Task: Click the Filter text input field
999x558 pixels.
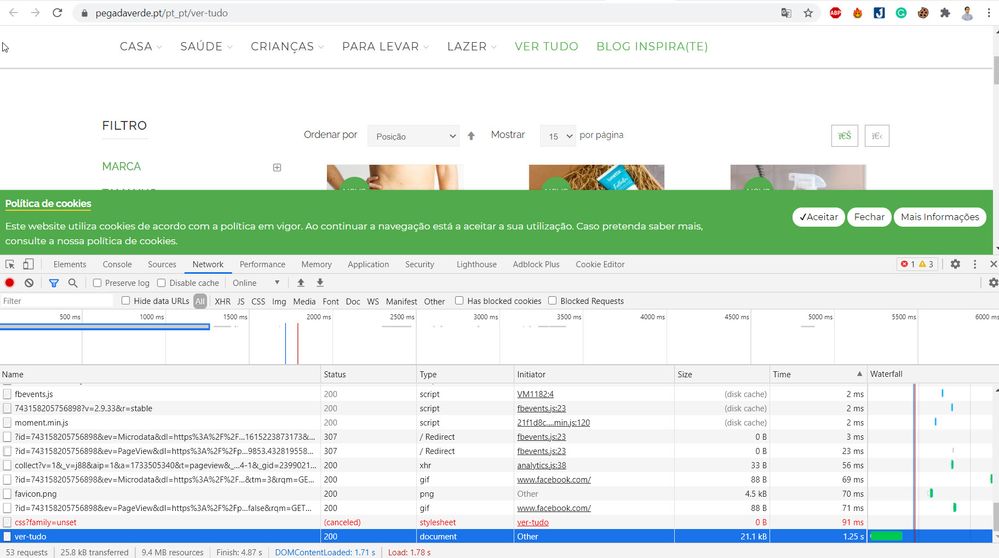Action: (x=58, y=301)
